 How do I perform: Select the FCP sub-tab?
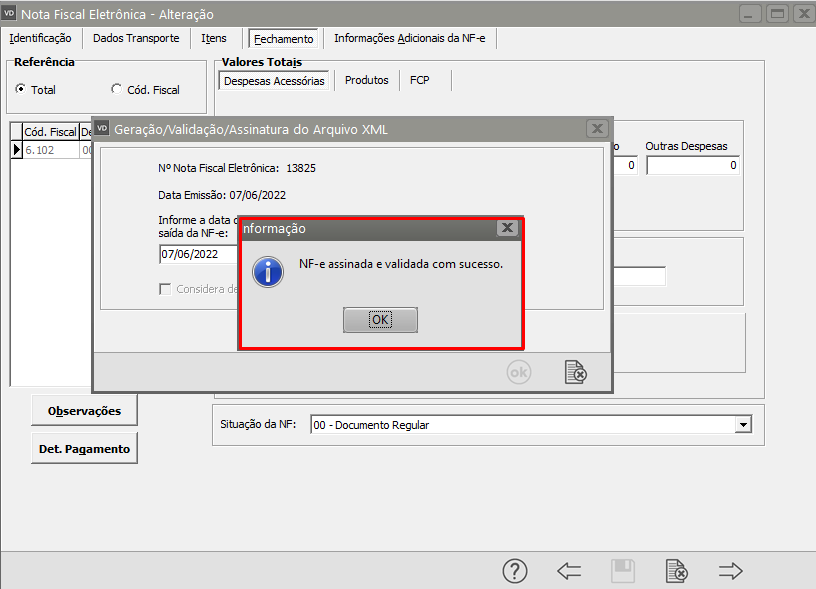[x=419, y=80]
